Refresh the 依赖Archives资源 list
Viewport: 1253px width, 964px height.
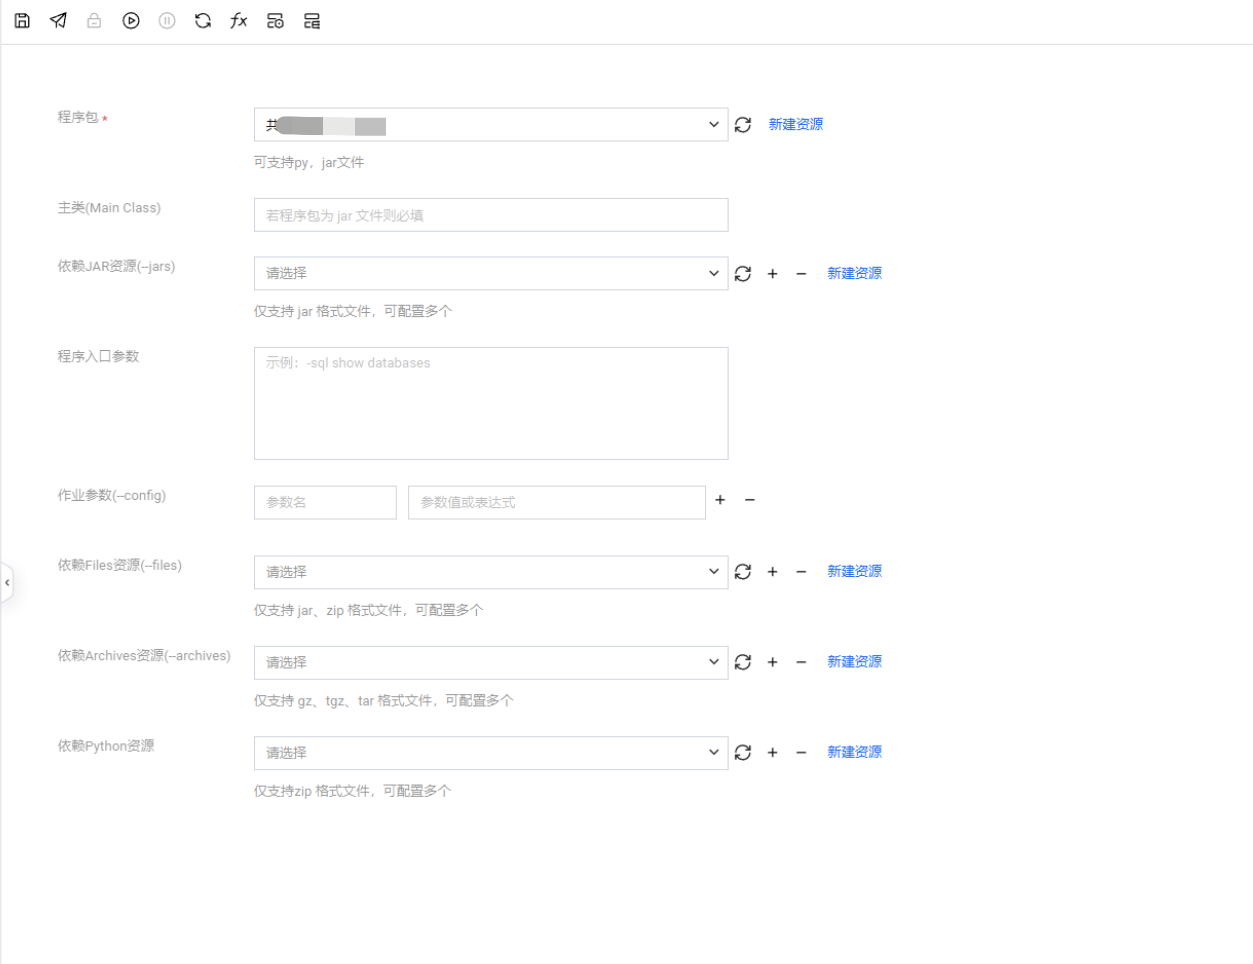point(743,662)
